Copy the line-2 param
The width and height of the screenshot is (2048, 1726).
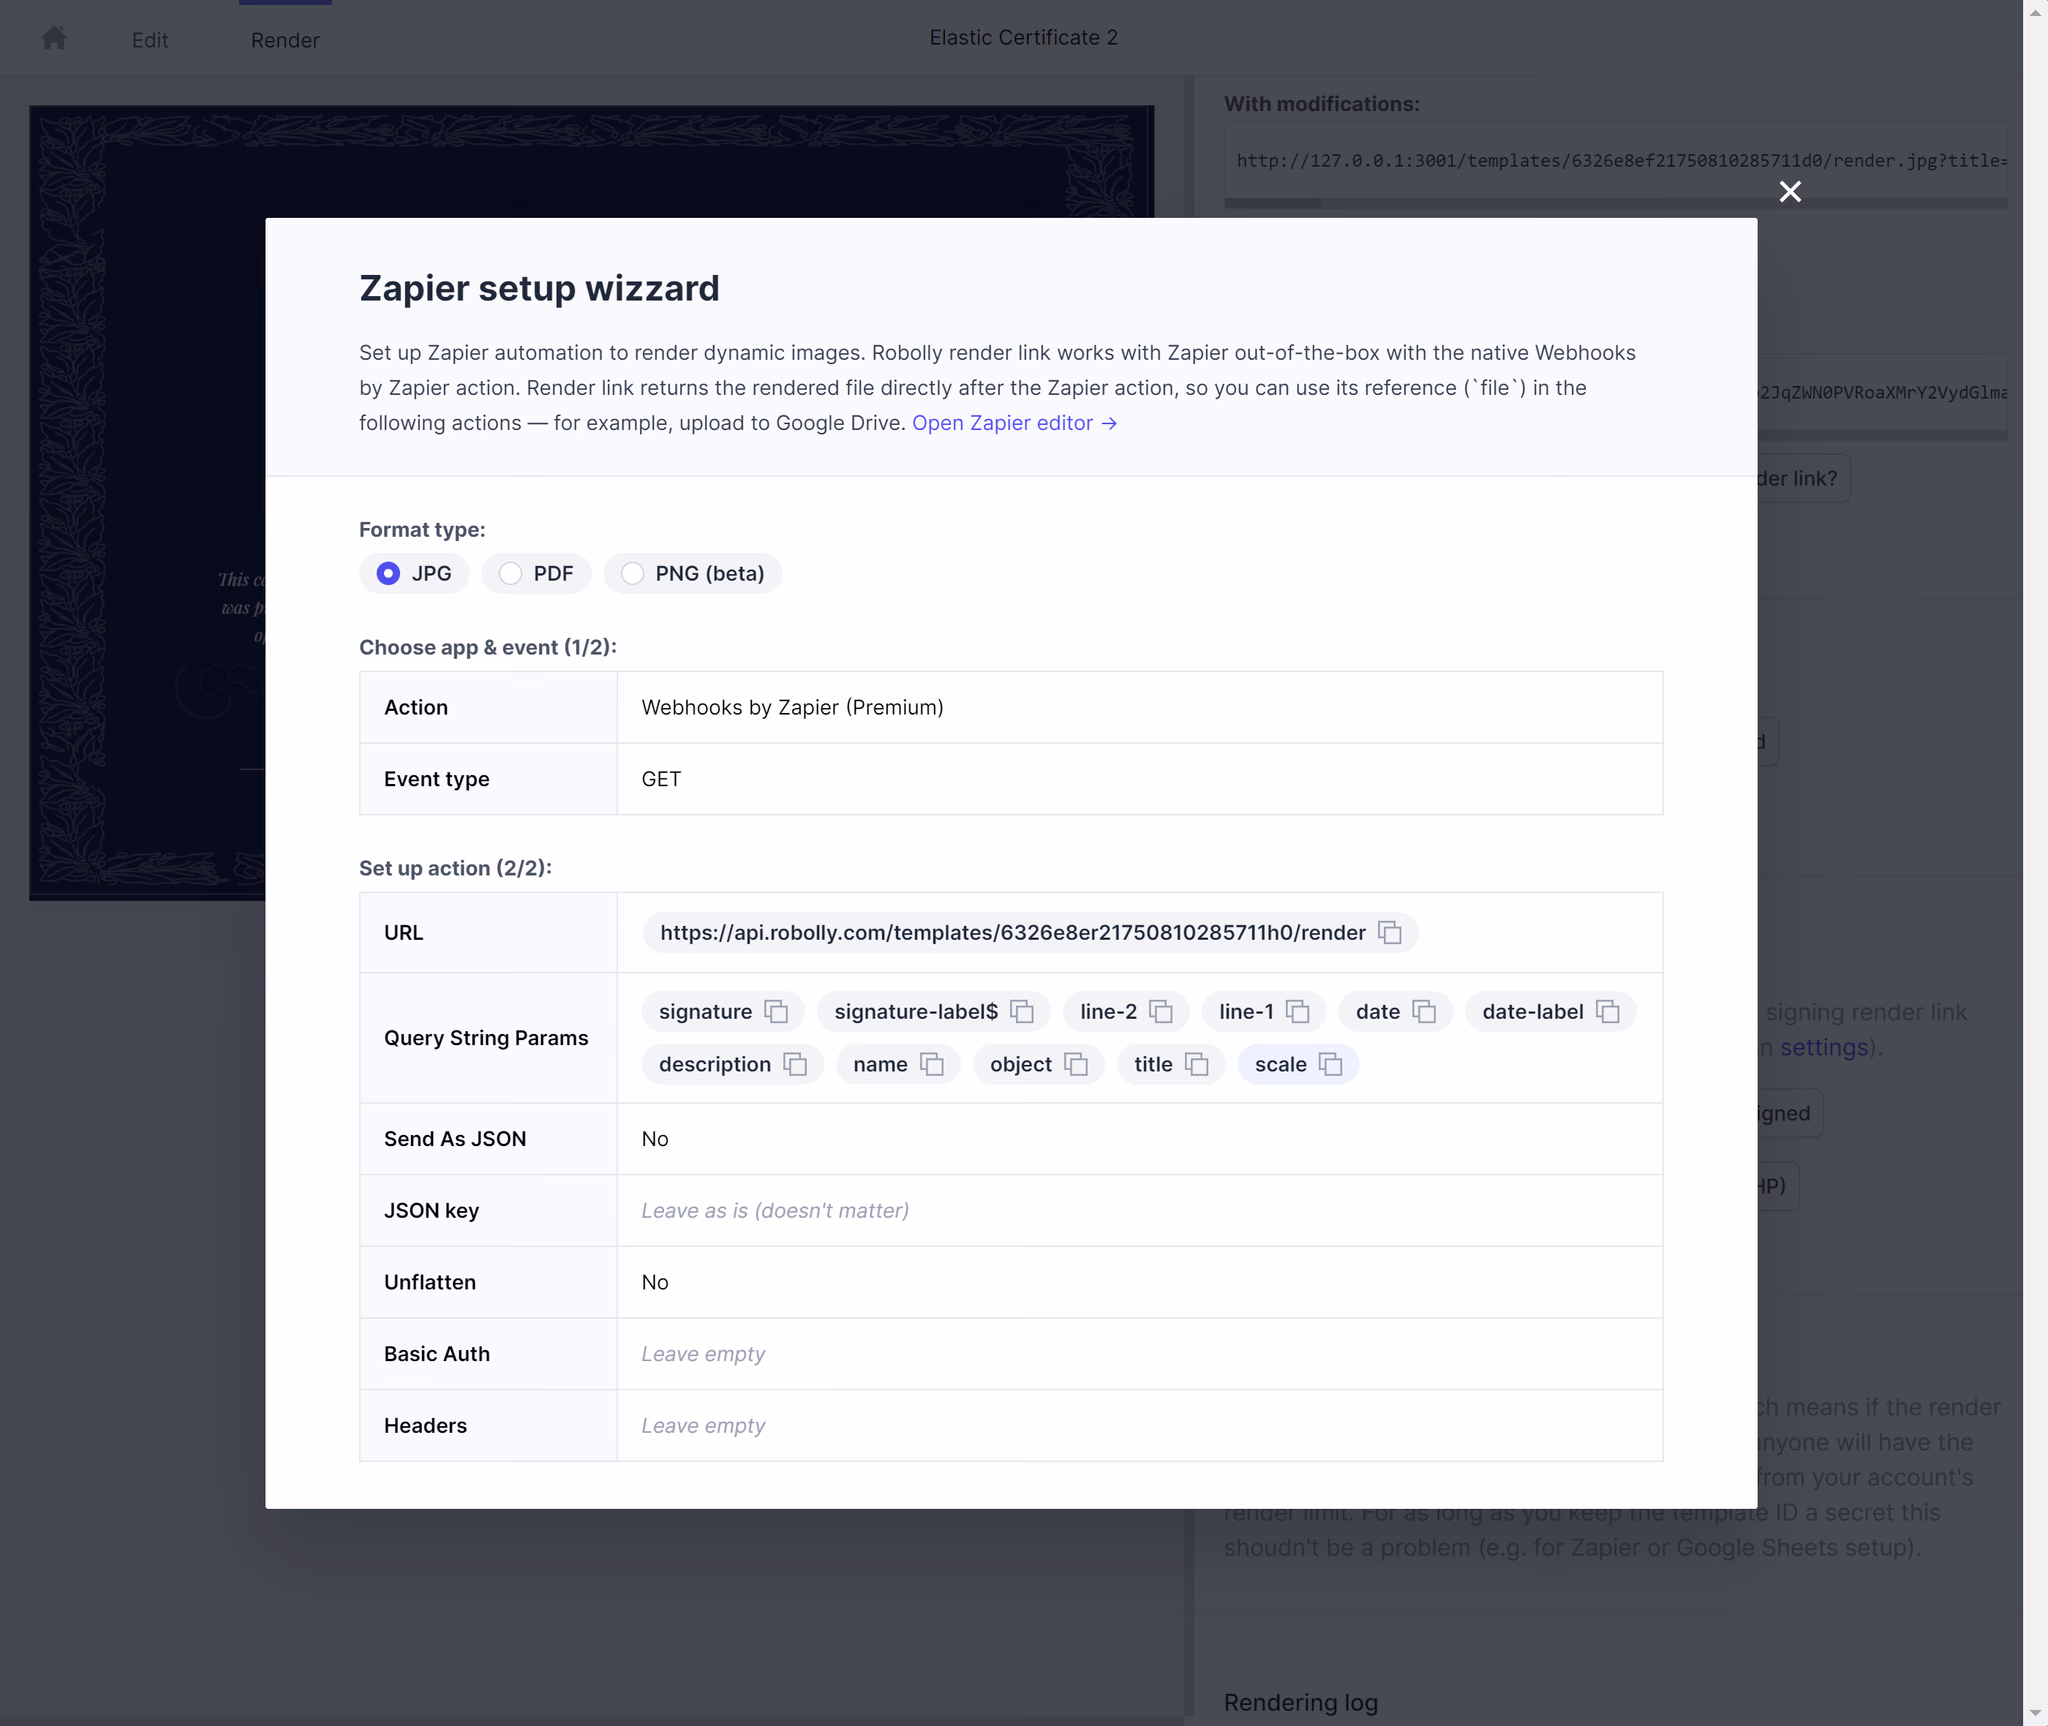click(1160, 1011)
